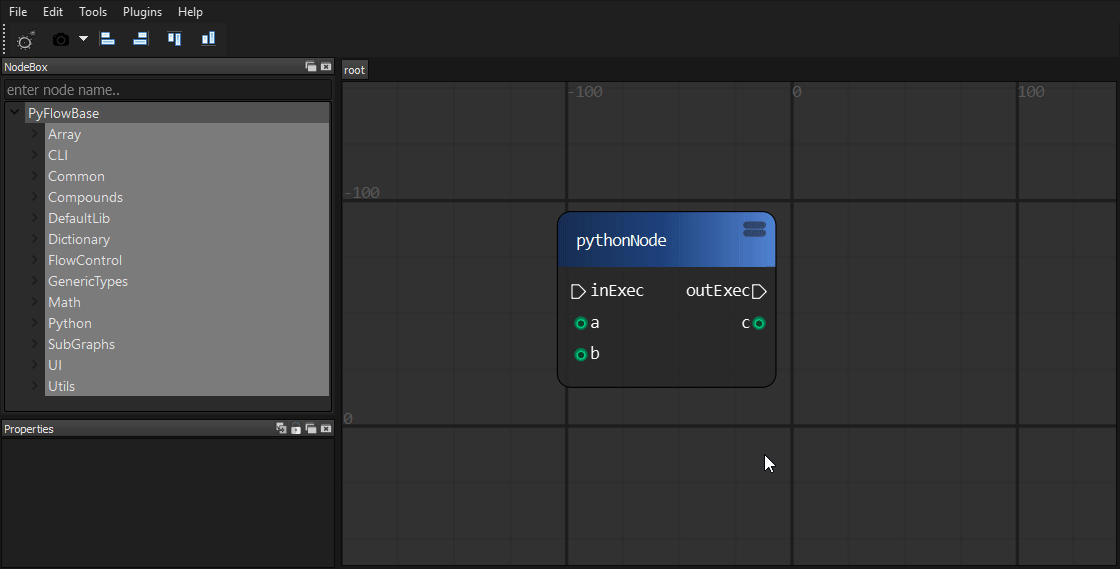Switch to the root graph tab
This screenshot has height=569, width=1120.
point(354,70)
